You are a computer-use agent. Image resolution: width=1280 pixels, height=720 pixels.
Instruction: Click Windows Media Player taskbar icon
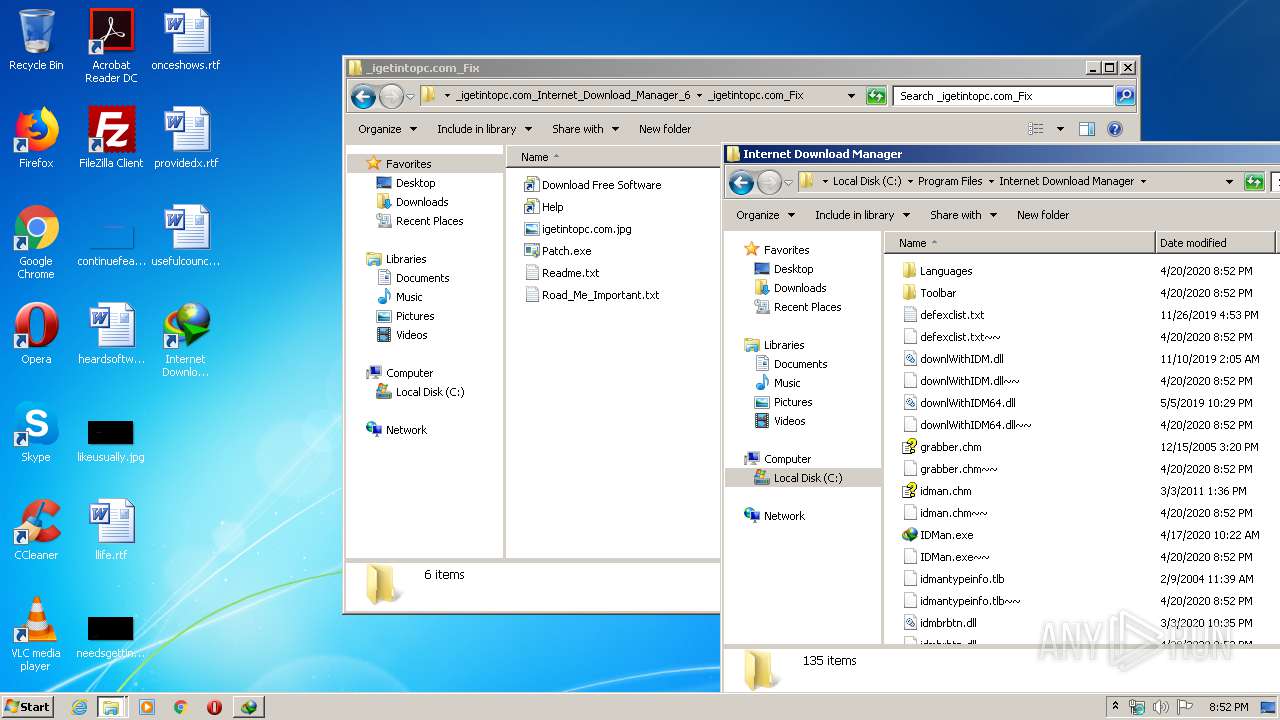coord(147,707)
